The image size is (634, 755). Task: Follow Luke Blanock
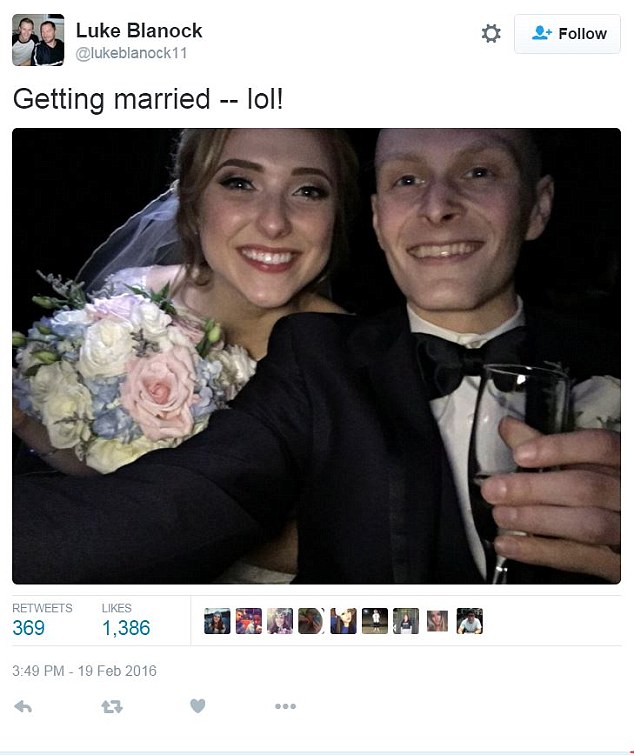pyautogui.click(x=567, y=34)
